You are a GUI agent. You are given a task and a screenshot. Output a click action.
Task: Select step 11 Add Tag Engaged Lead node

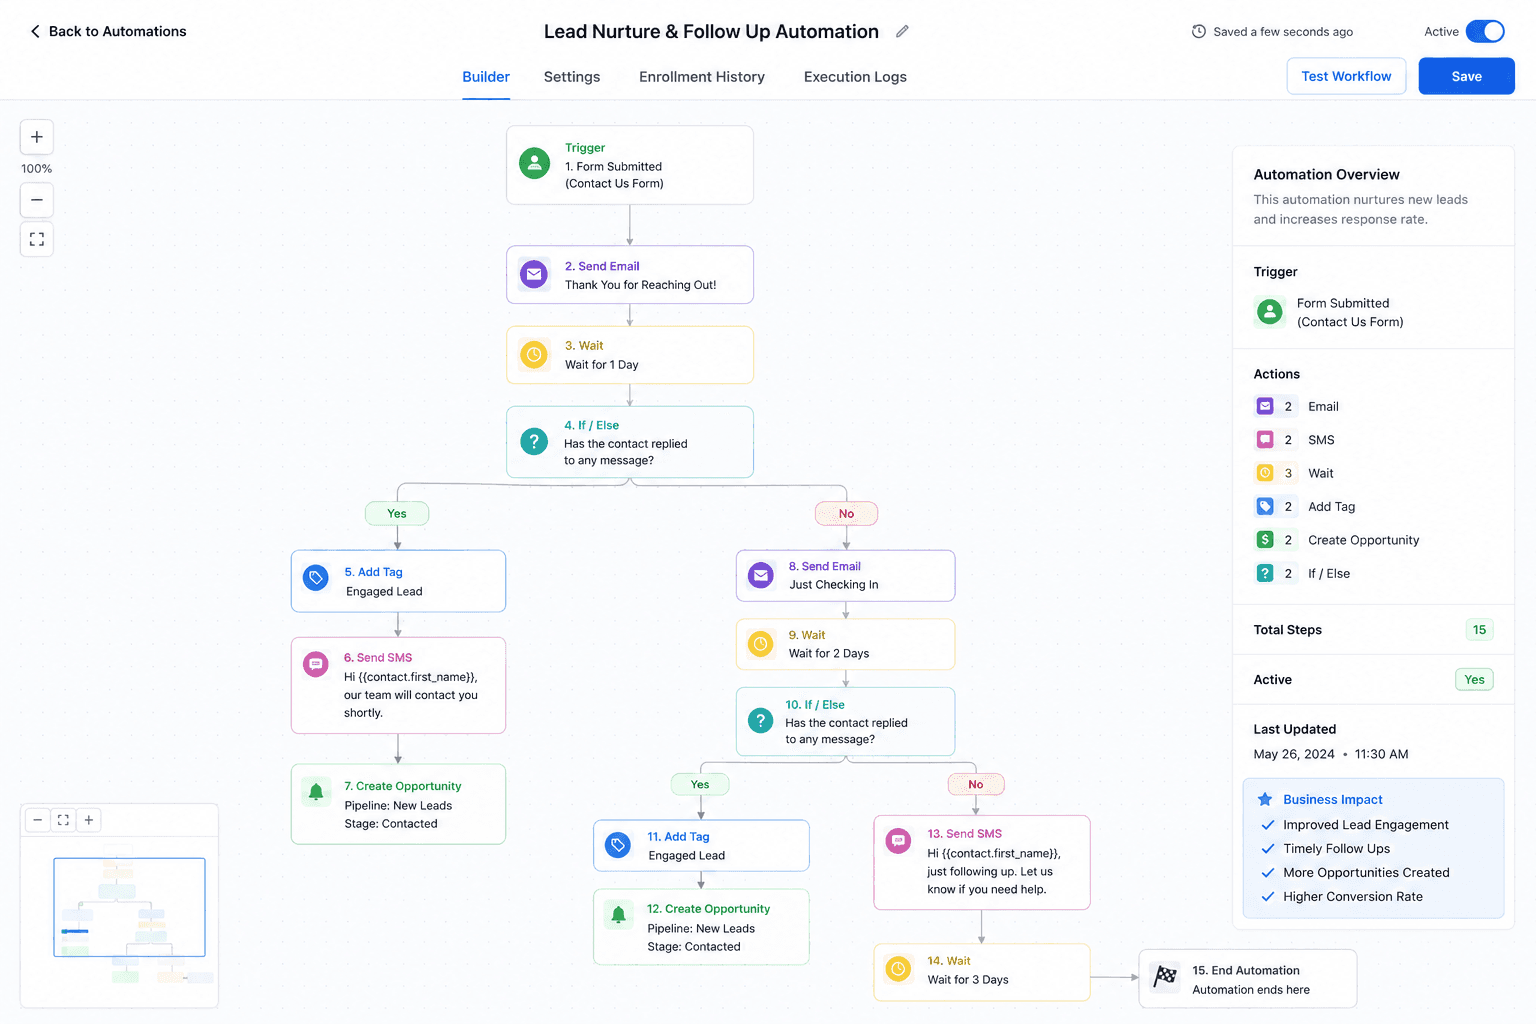tap(701, 846)
